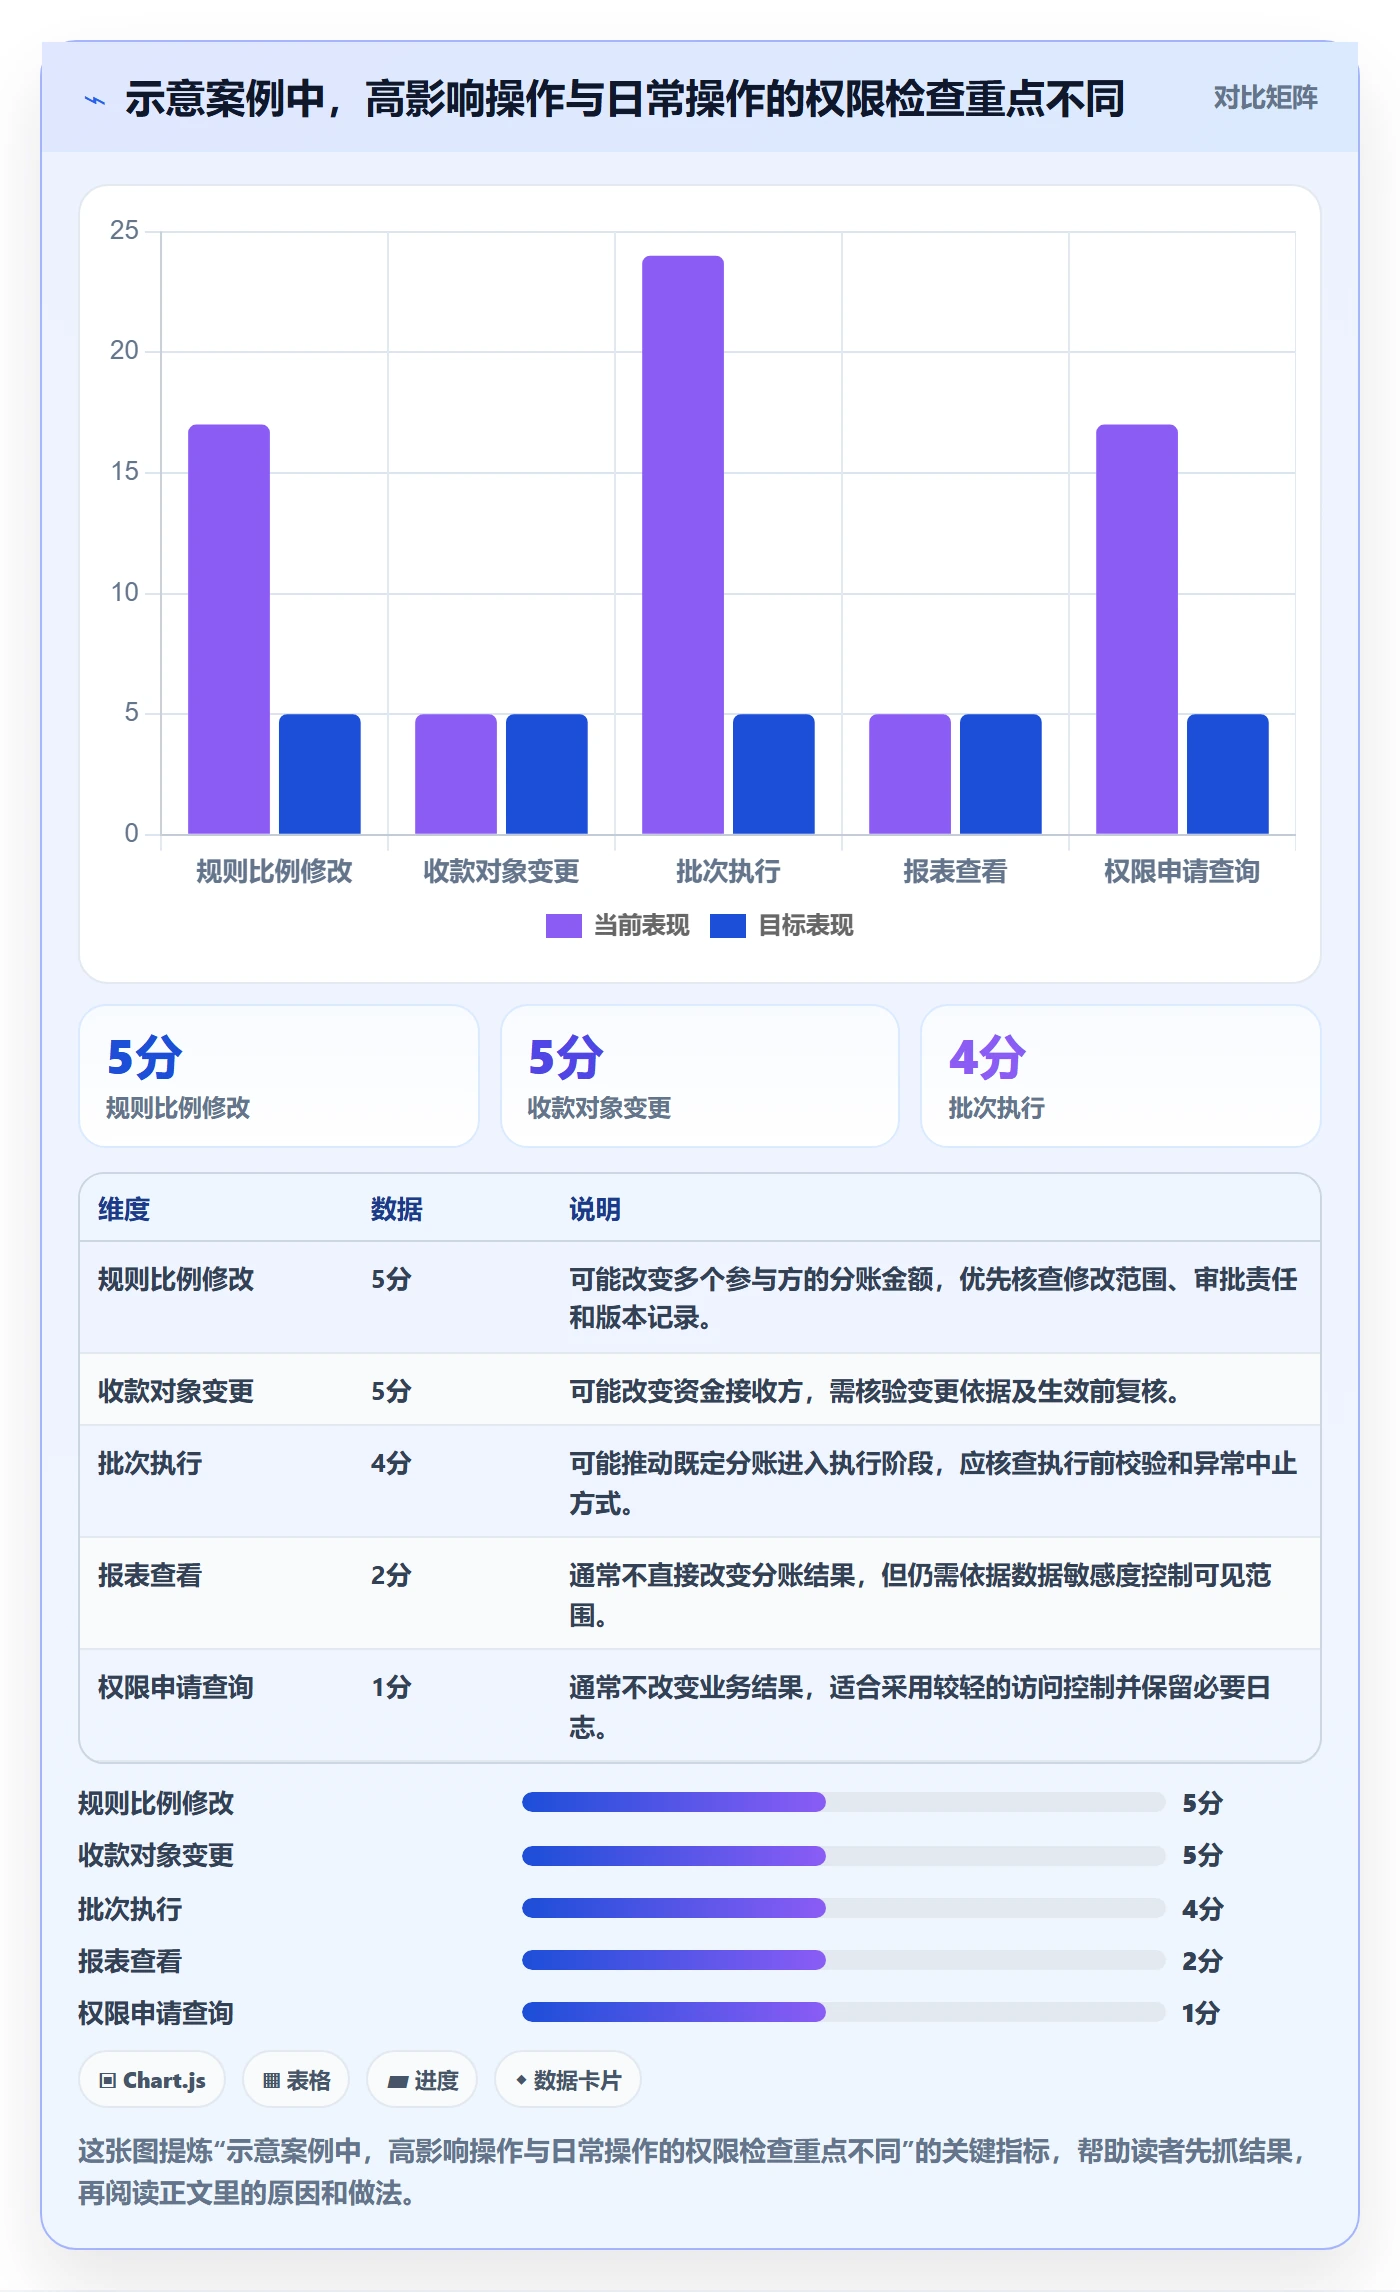Click the tall purple 批次执行 bar

tap(683, 545)
